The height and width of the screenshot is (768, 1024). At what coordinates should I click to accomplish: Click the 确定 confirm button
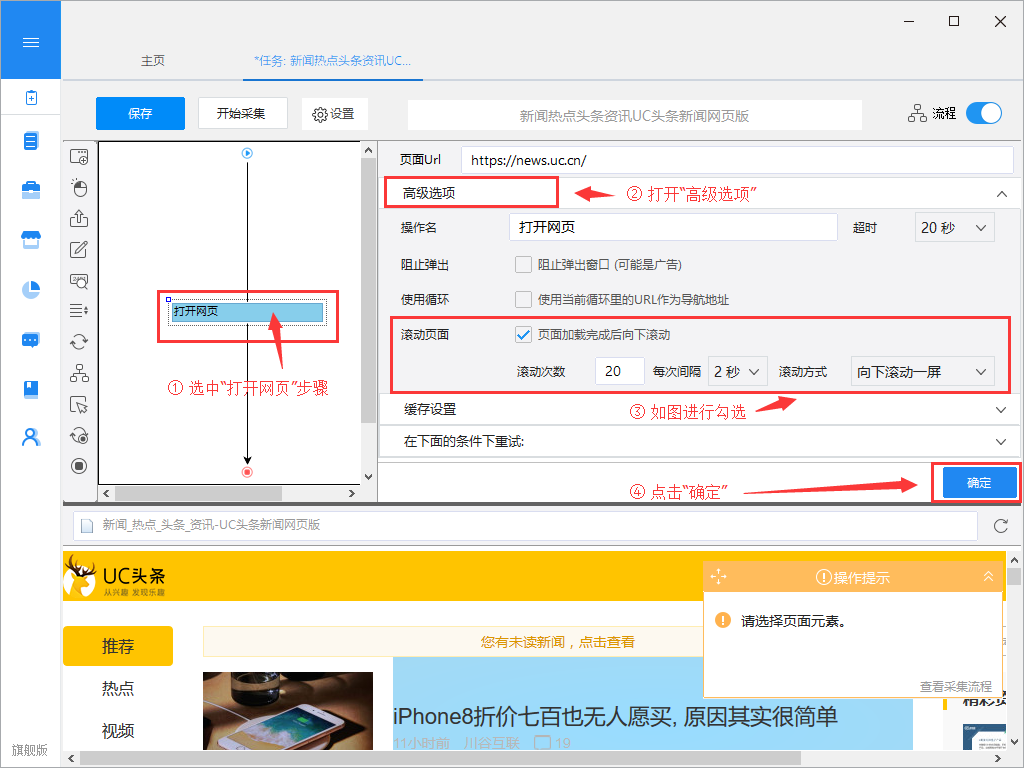(978, 483)
